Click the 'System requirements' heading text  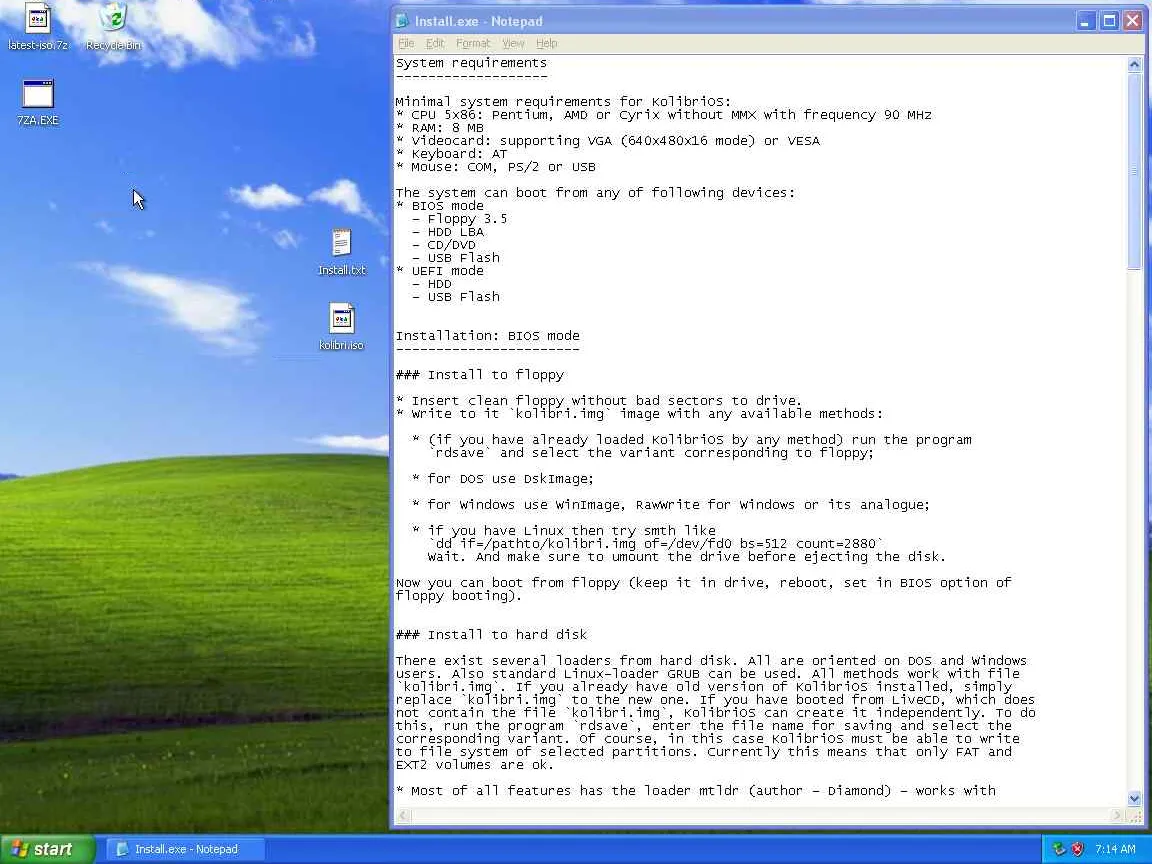coord(471,63)
